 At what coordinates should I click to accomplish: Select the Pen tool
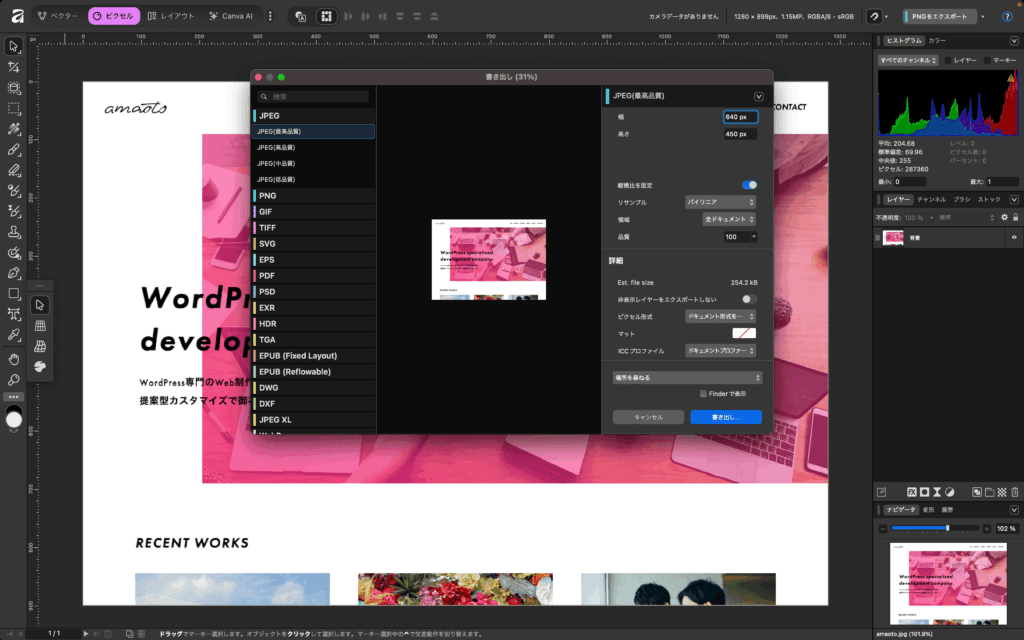tap(14, 273)
